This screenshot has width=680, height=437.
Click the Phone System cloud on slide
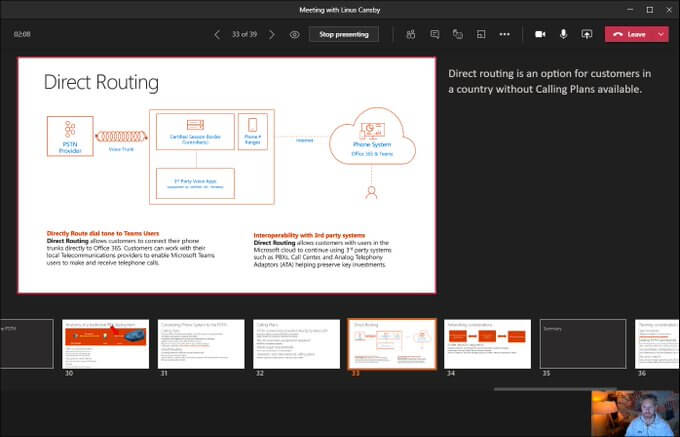372,137
